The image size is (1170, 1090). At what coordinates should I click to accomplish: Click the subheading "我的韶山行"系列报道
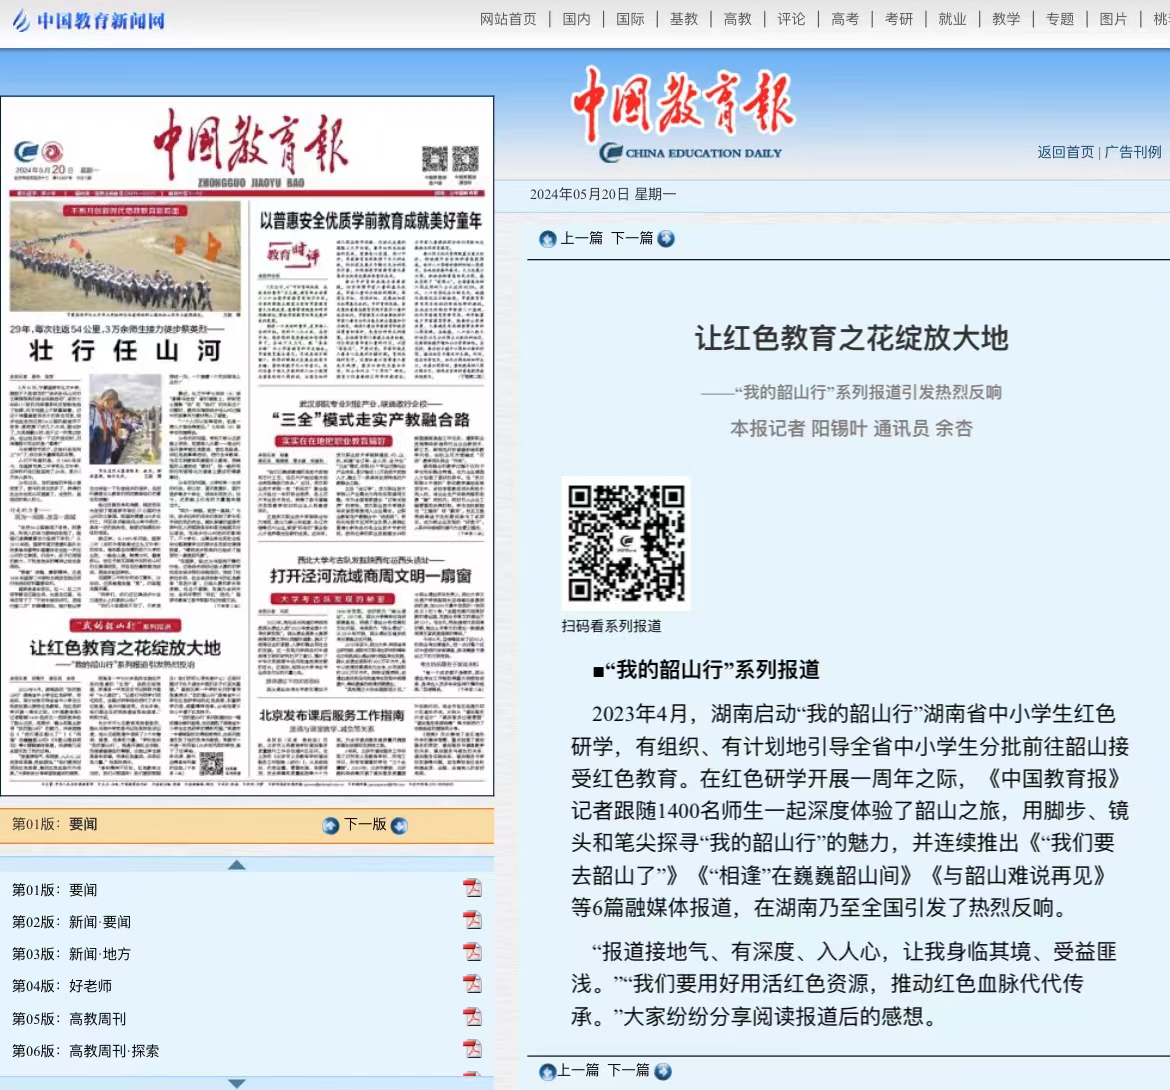[x=706, y=670]
